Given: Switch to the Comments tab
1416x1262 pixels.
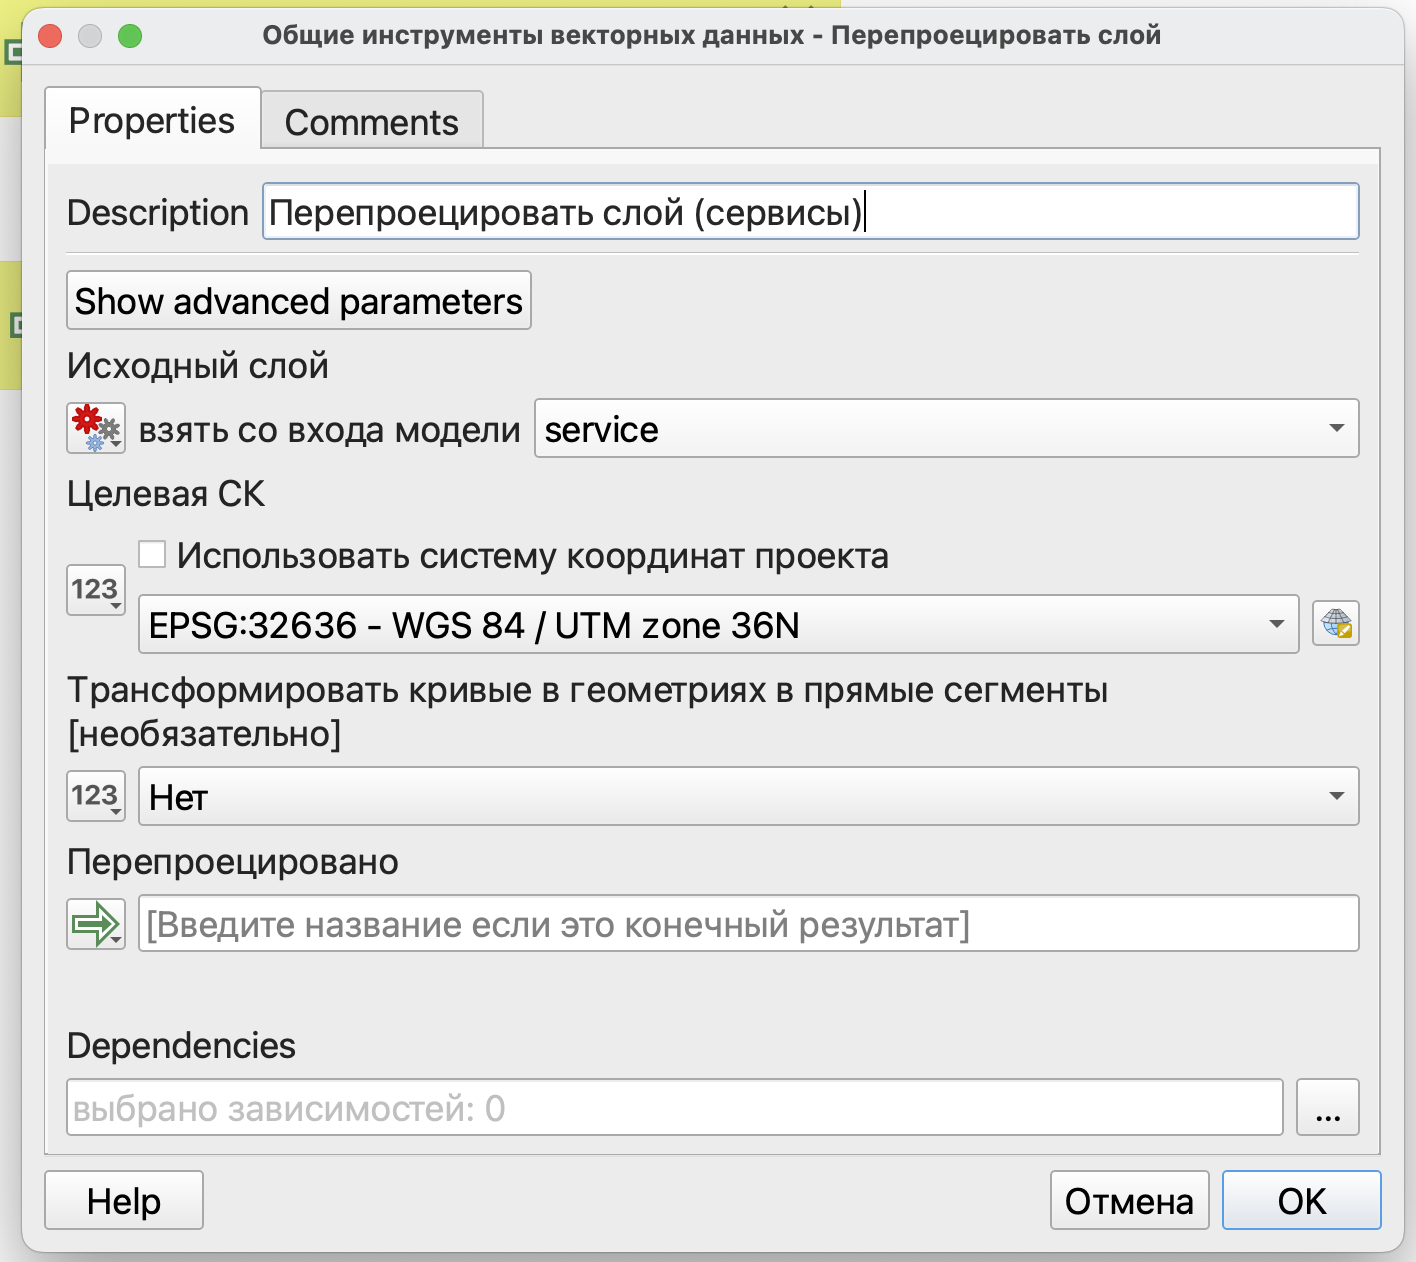Looking at the screenshot, I should pos(371,122).
